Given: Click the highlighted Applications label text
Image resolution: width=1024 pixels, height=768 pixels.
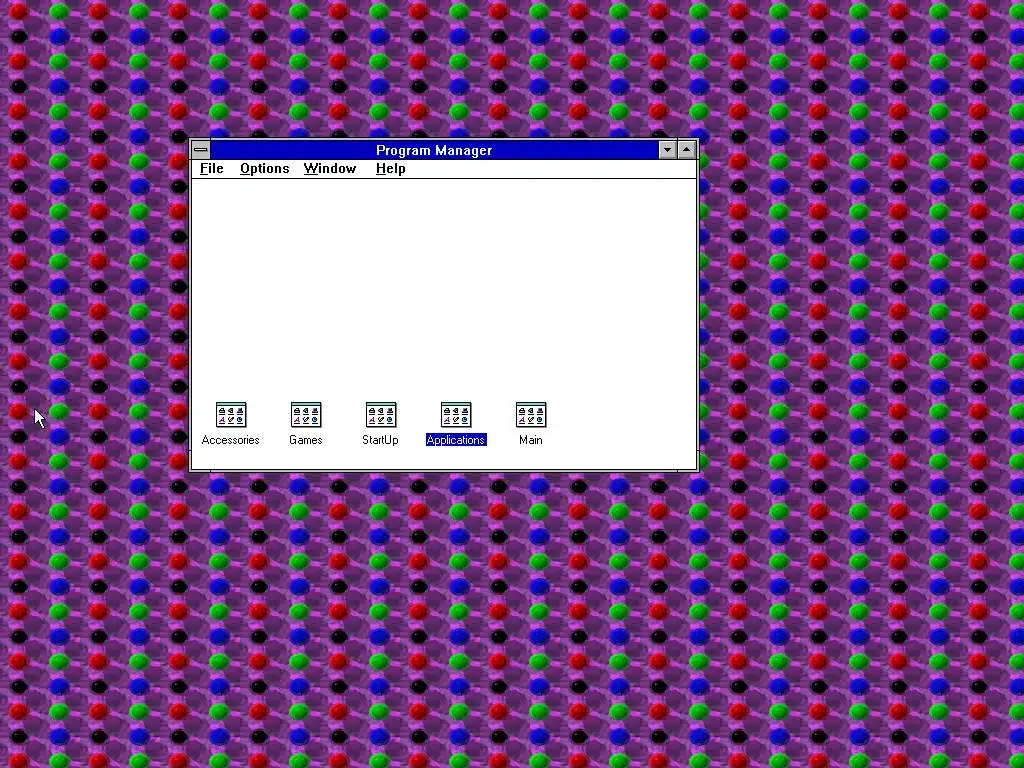Looking at the screenshot, I should point(456,440).
